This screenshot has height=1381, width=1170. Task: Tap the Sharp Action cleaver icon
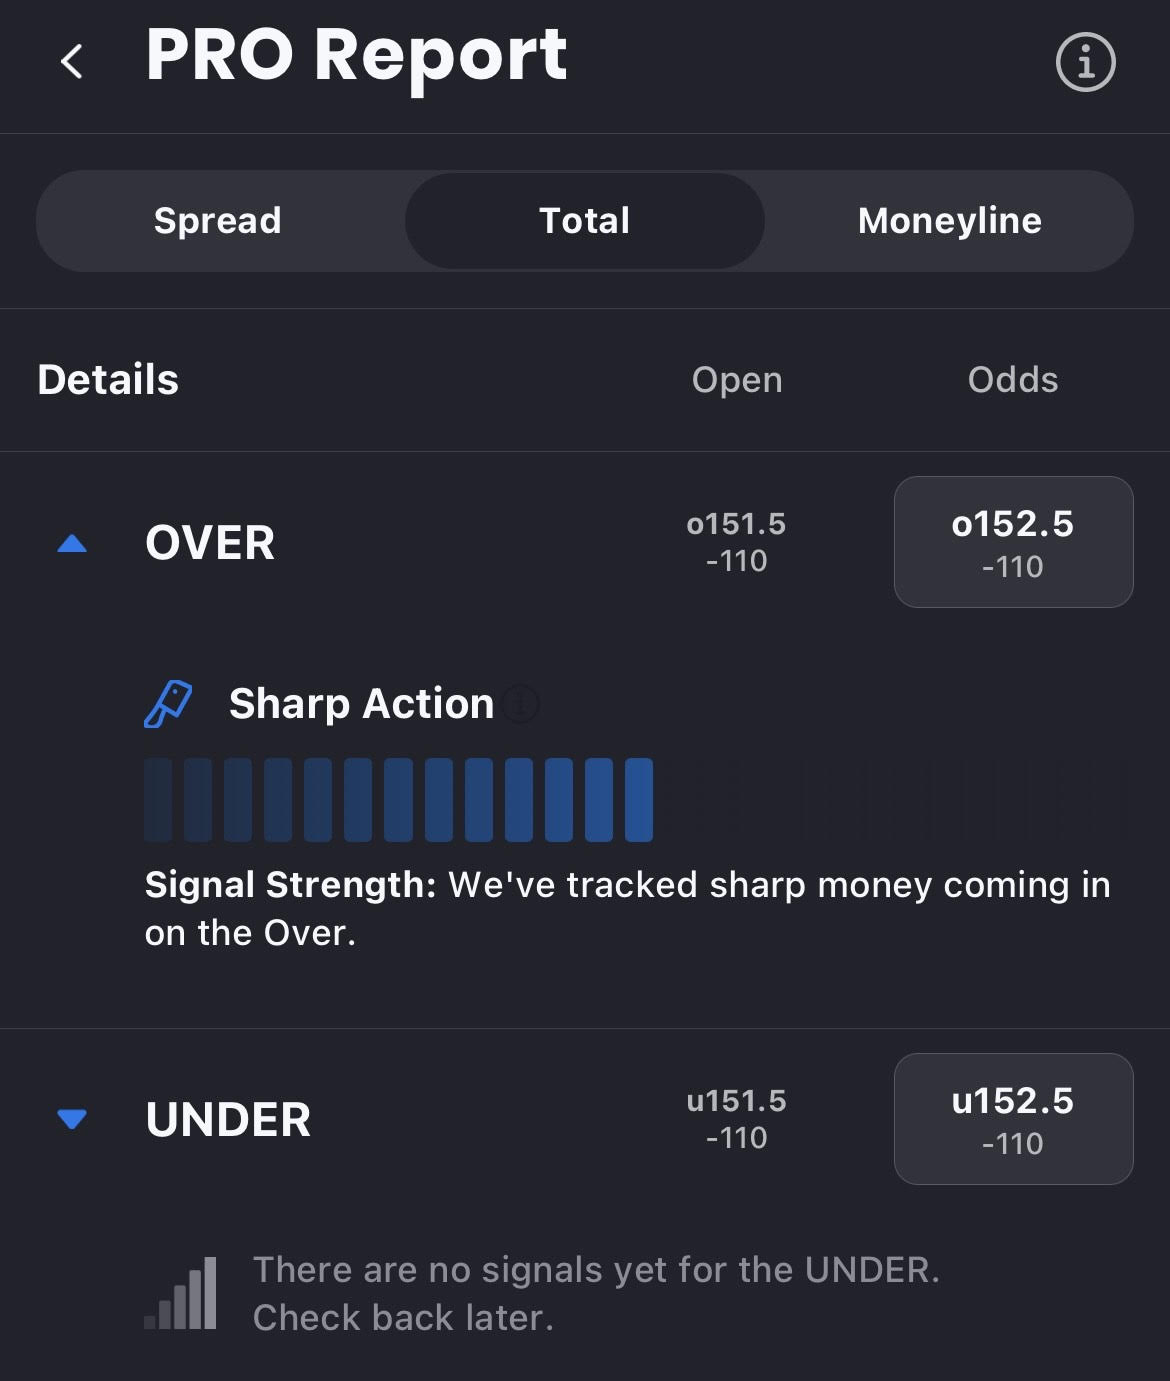pyautogui.click(x=168, y=704)
